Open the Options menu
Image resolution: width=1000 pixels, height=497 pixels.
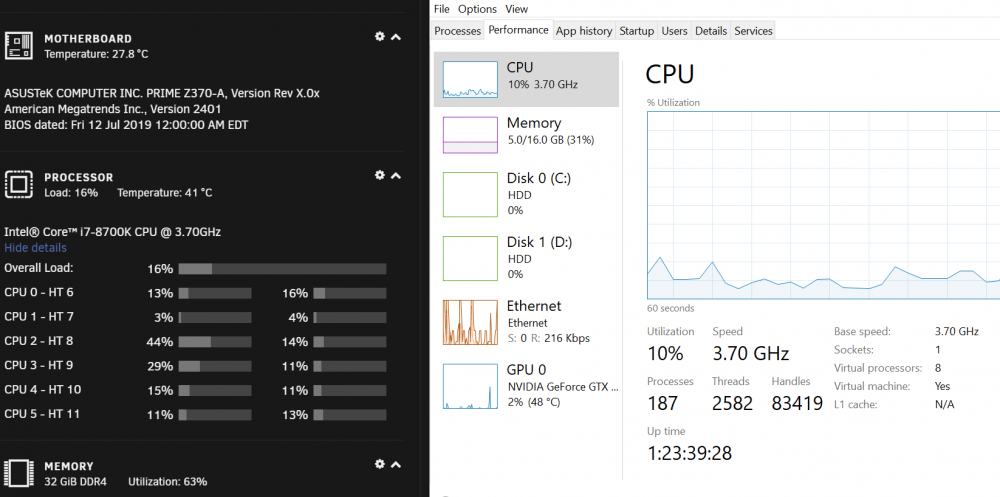click(x=477, y=9)
